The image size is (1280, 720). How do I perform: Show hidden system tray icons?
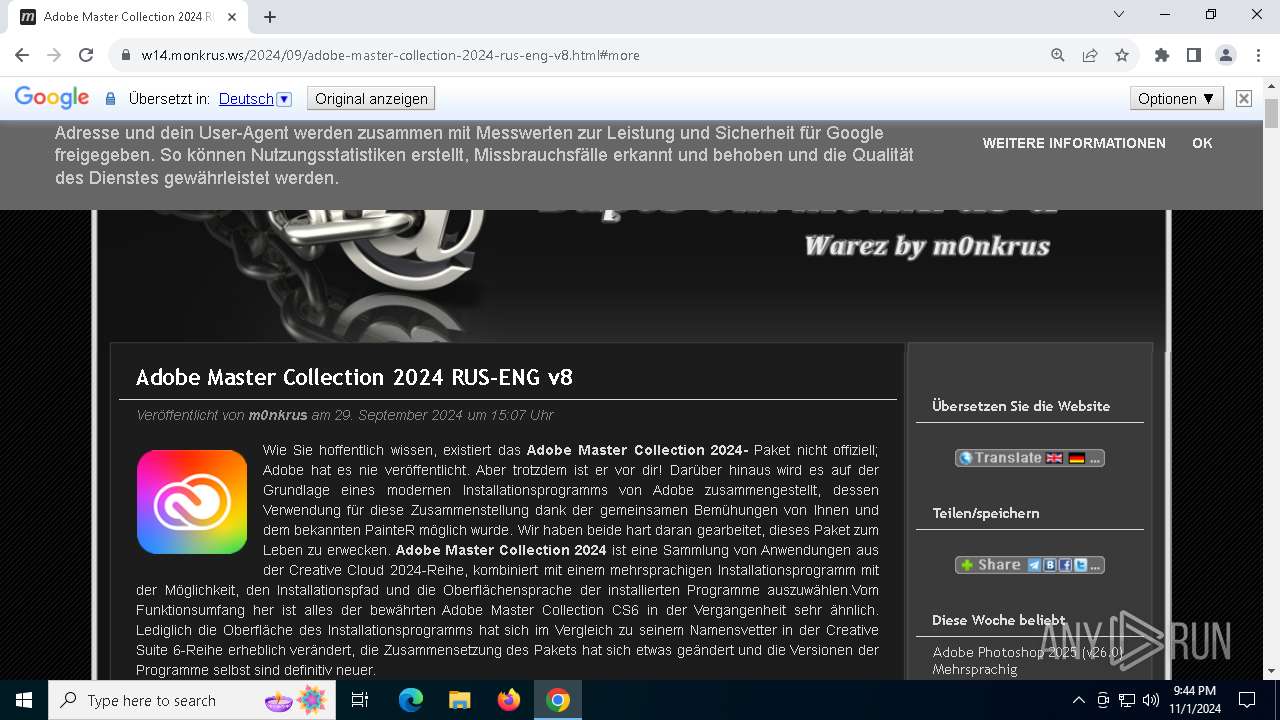click(1078, 700)
